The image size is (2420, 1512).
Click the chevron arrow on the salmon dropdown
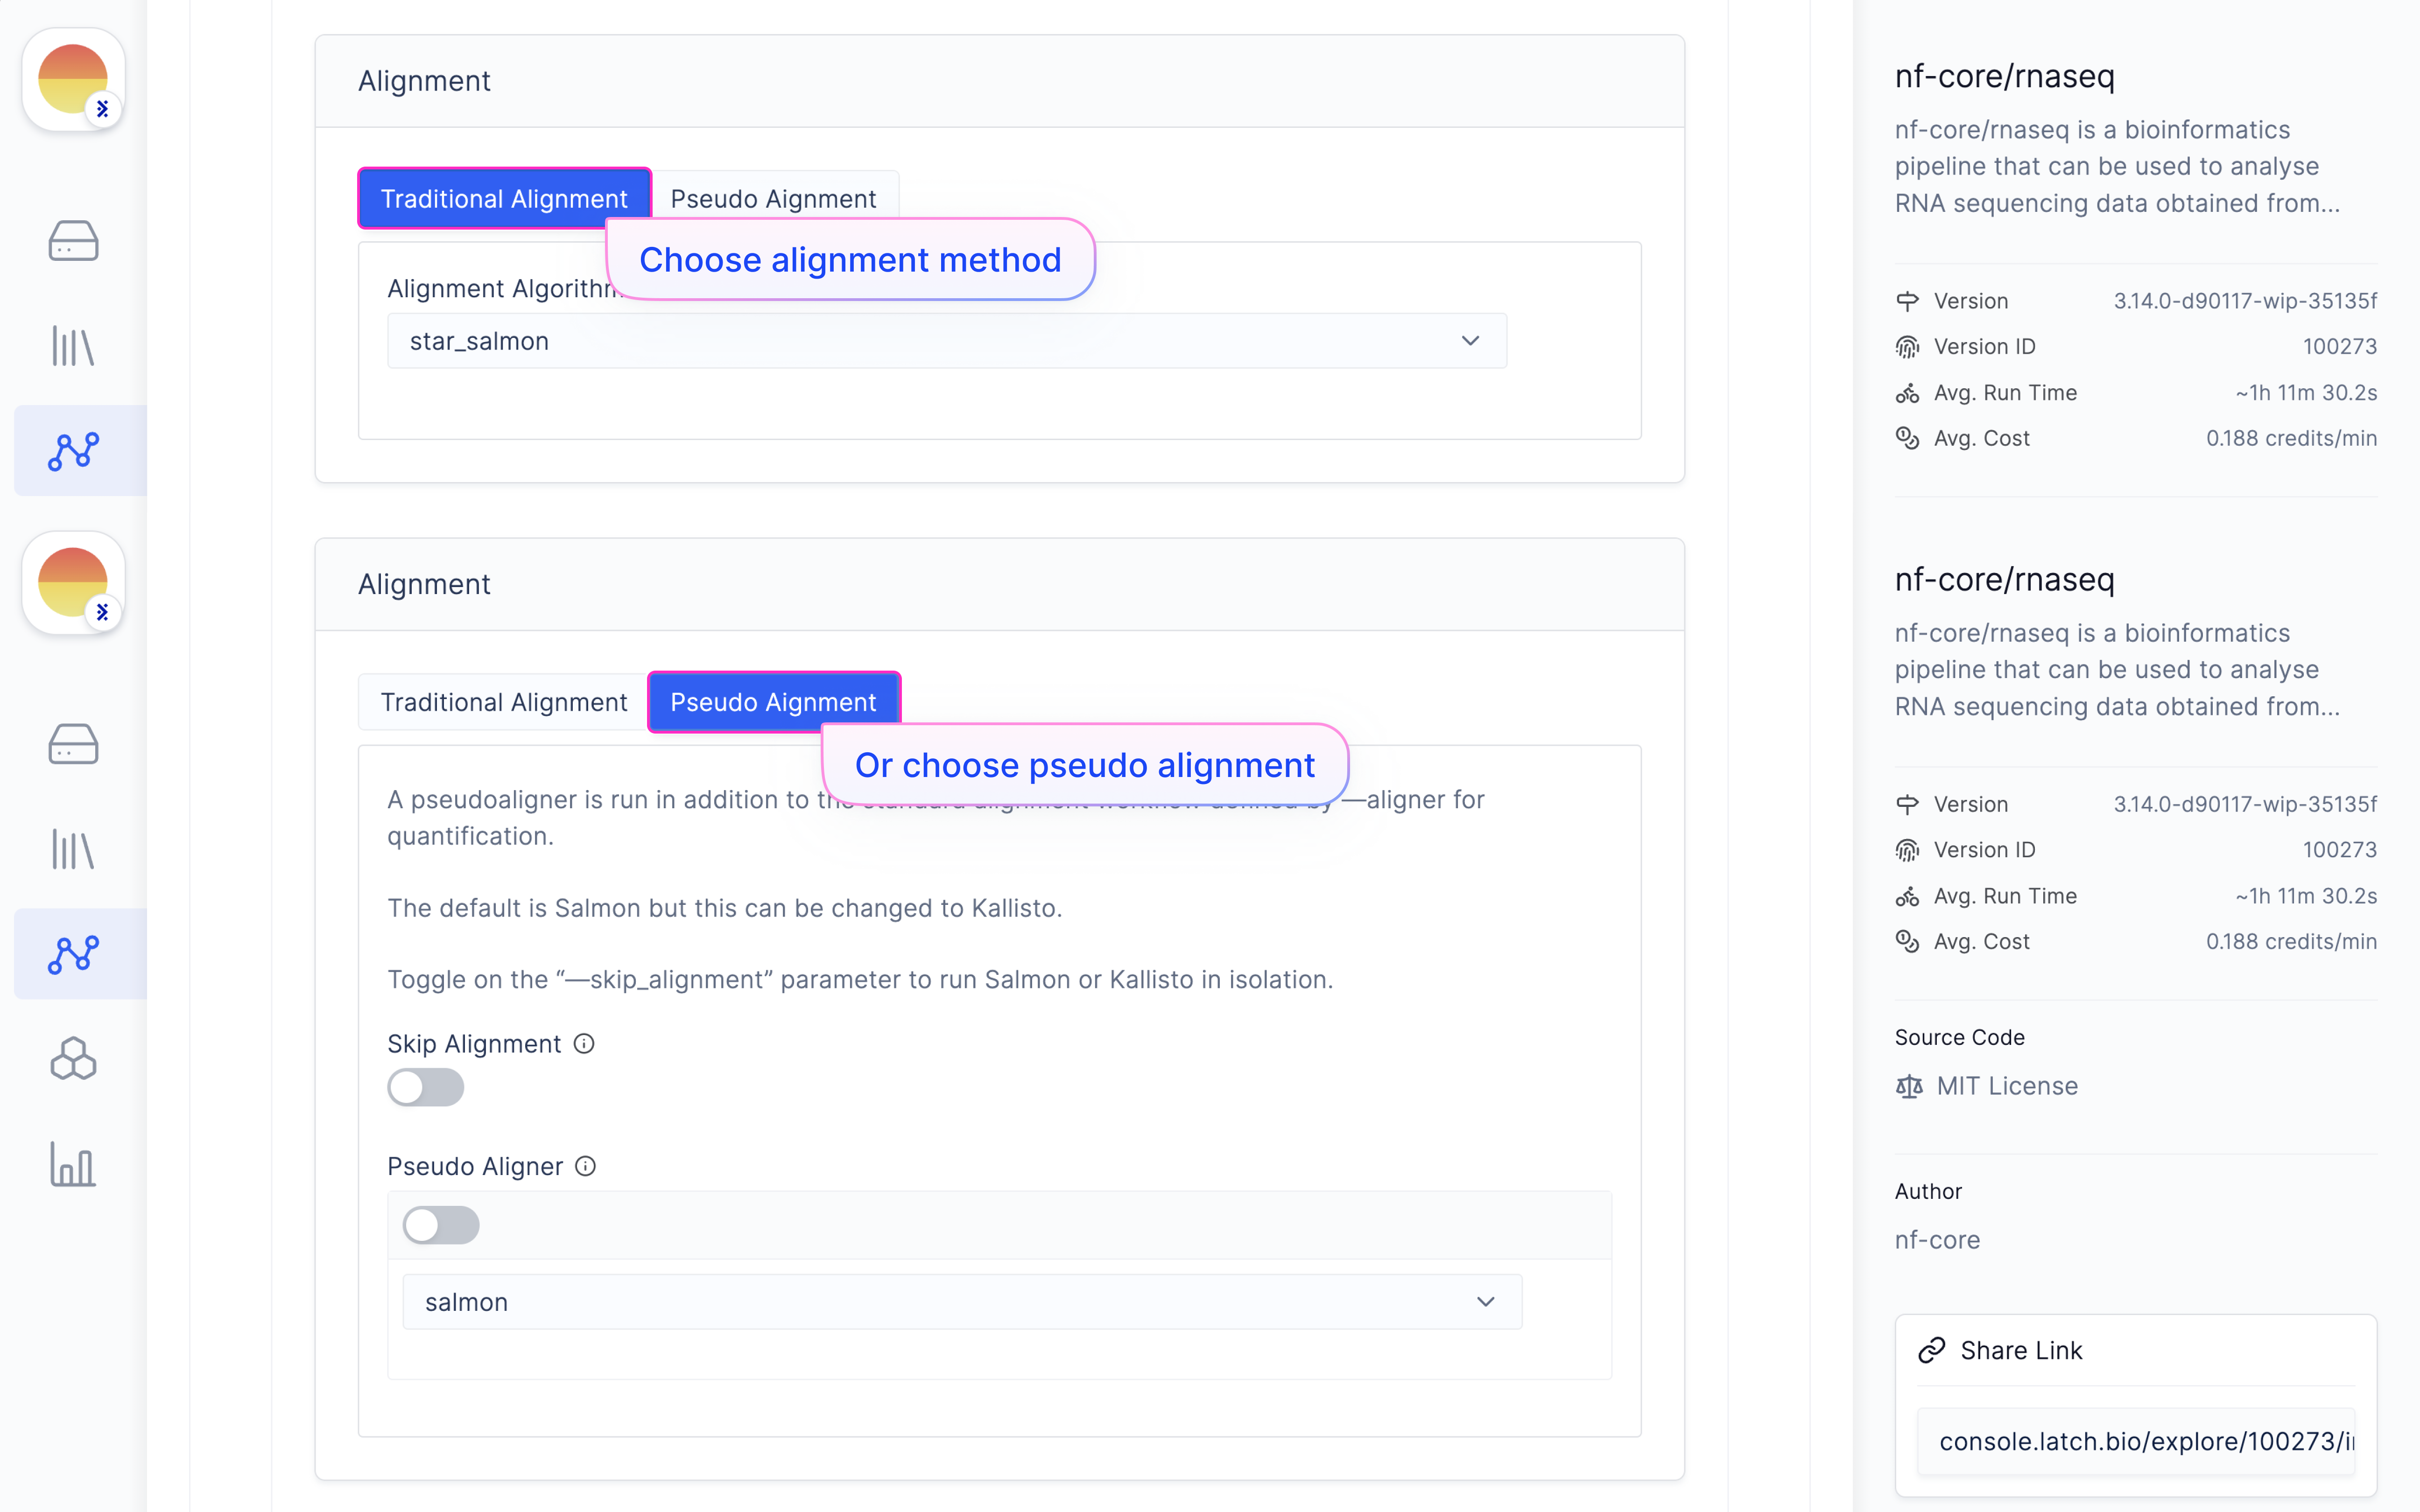click(x=1486, y=1302)
